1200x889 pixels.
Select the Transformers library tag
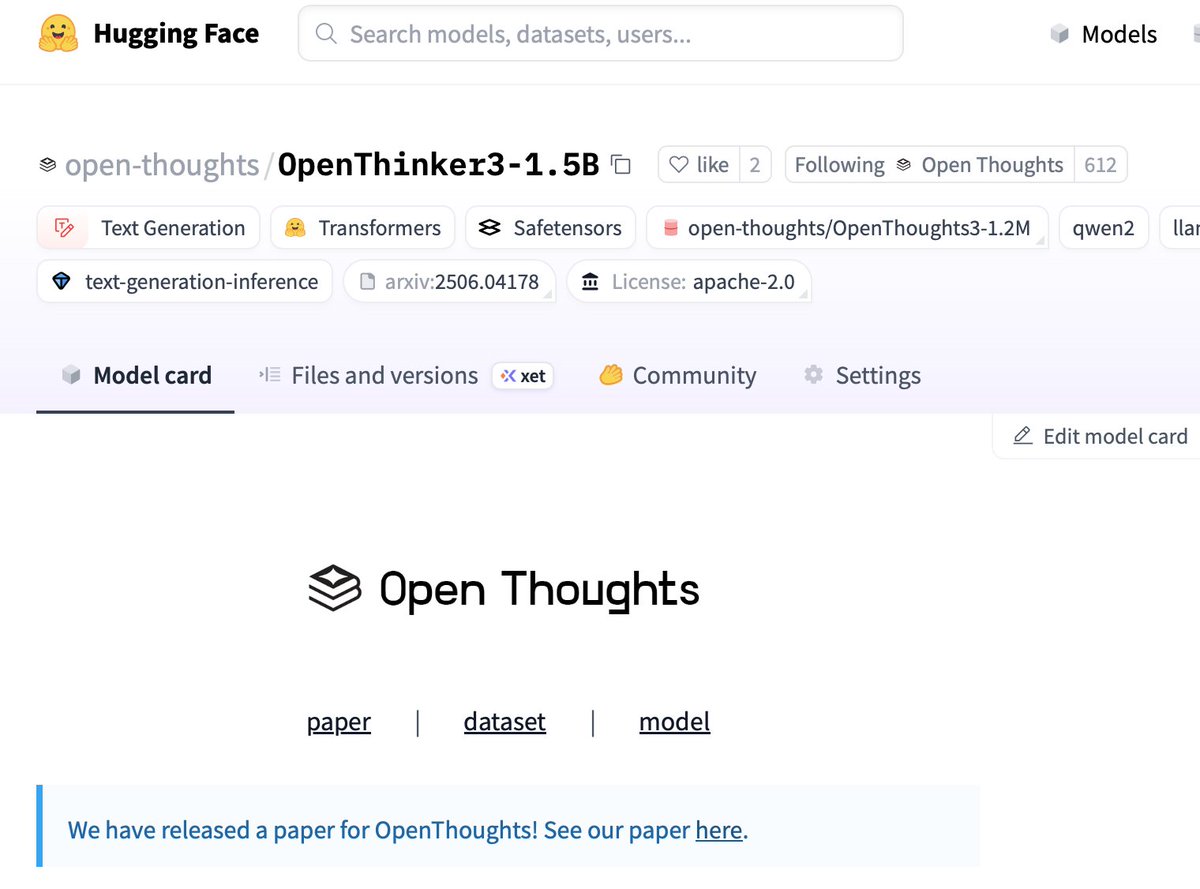[362, 228]
